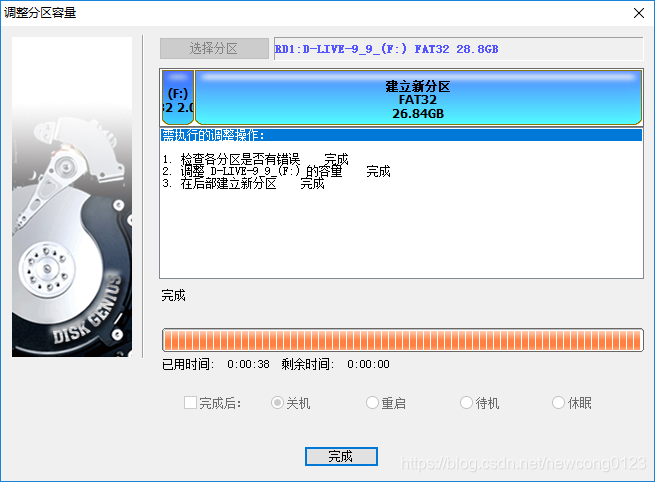Viewport: 656px width, 482px height.
Task: Click the 建立新分区 FAT32 26.84GB partition block
Action: click(418, 97)
